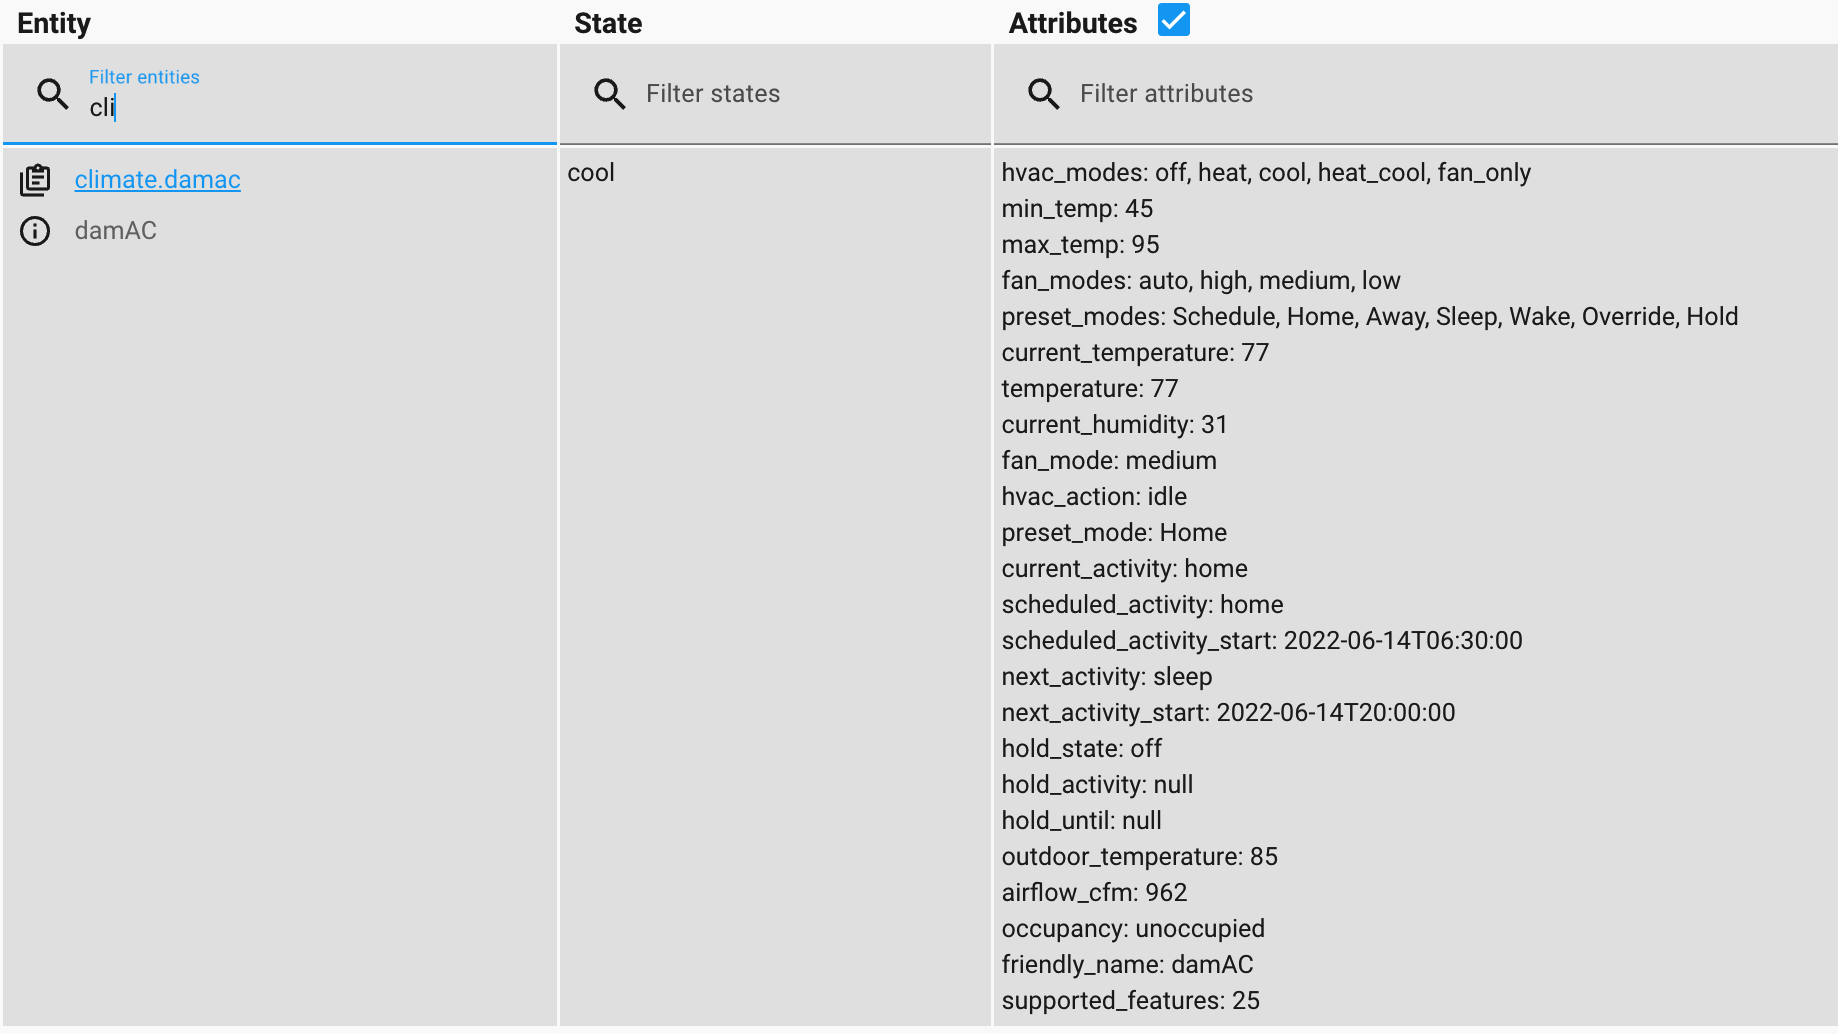Screen dimensions: 1838x1034
Task: Click the hvac_modes attribute line
Action: tap(1265, 173)
